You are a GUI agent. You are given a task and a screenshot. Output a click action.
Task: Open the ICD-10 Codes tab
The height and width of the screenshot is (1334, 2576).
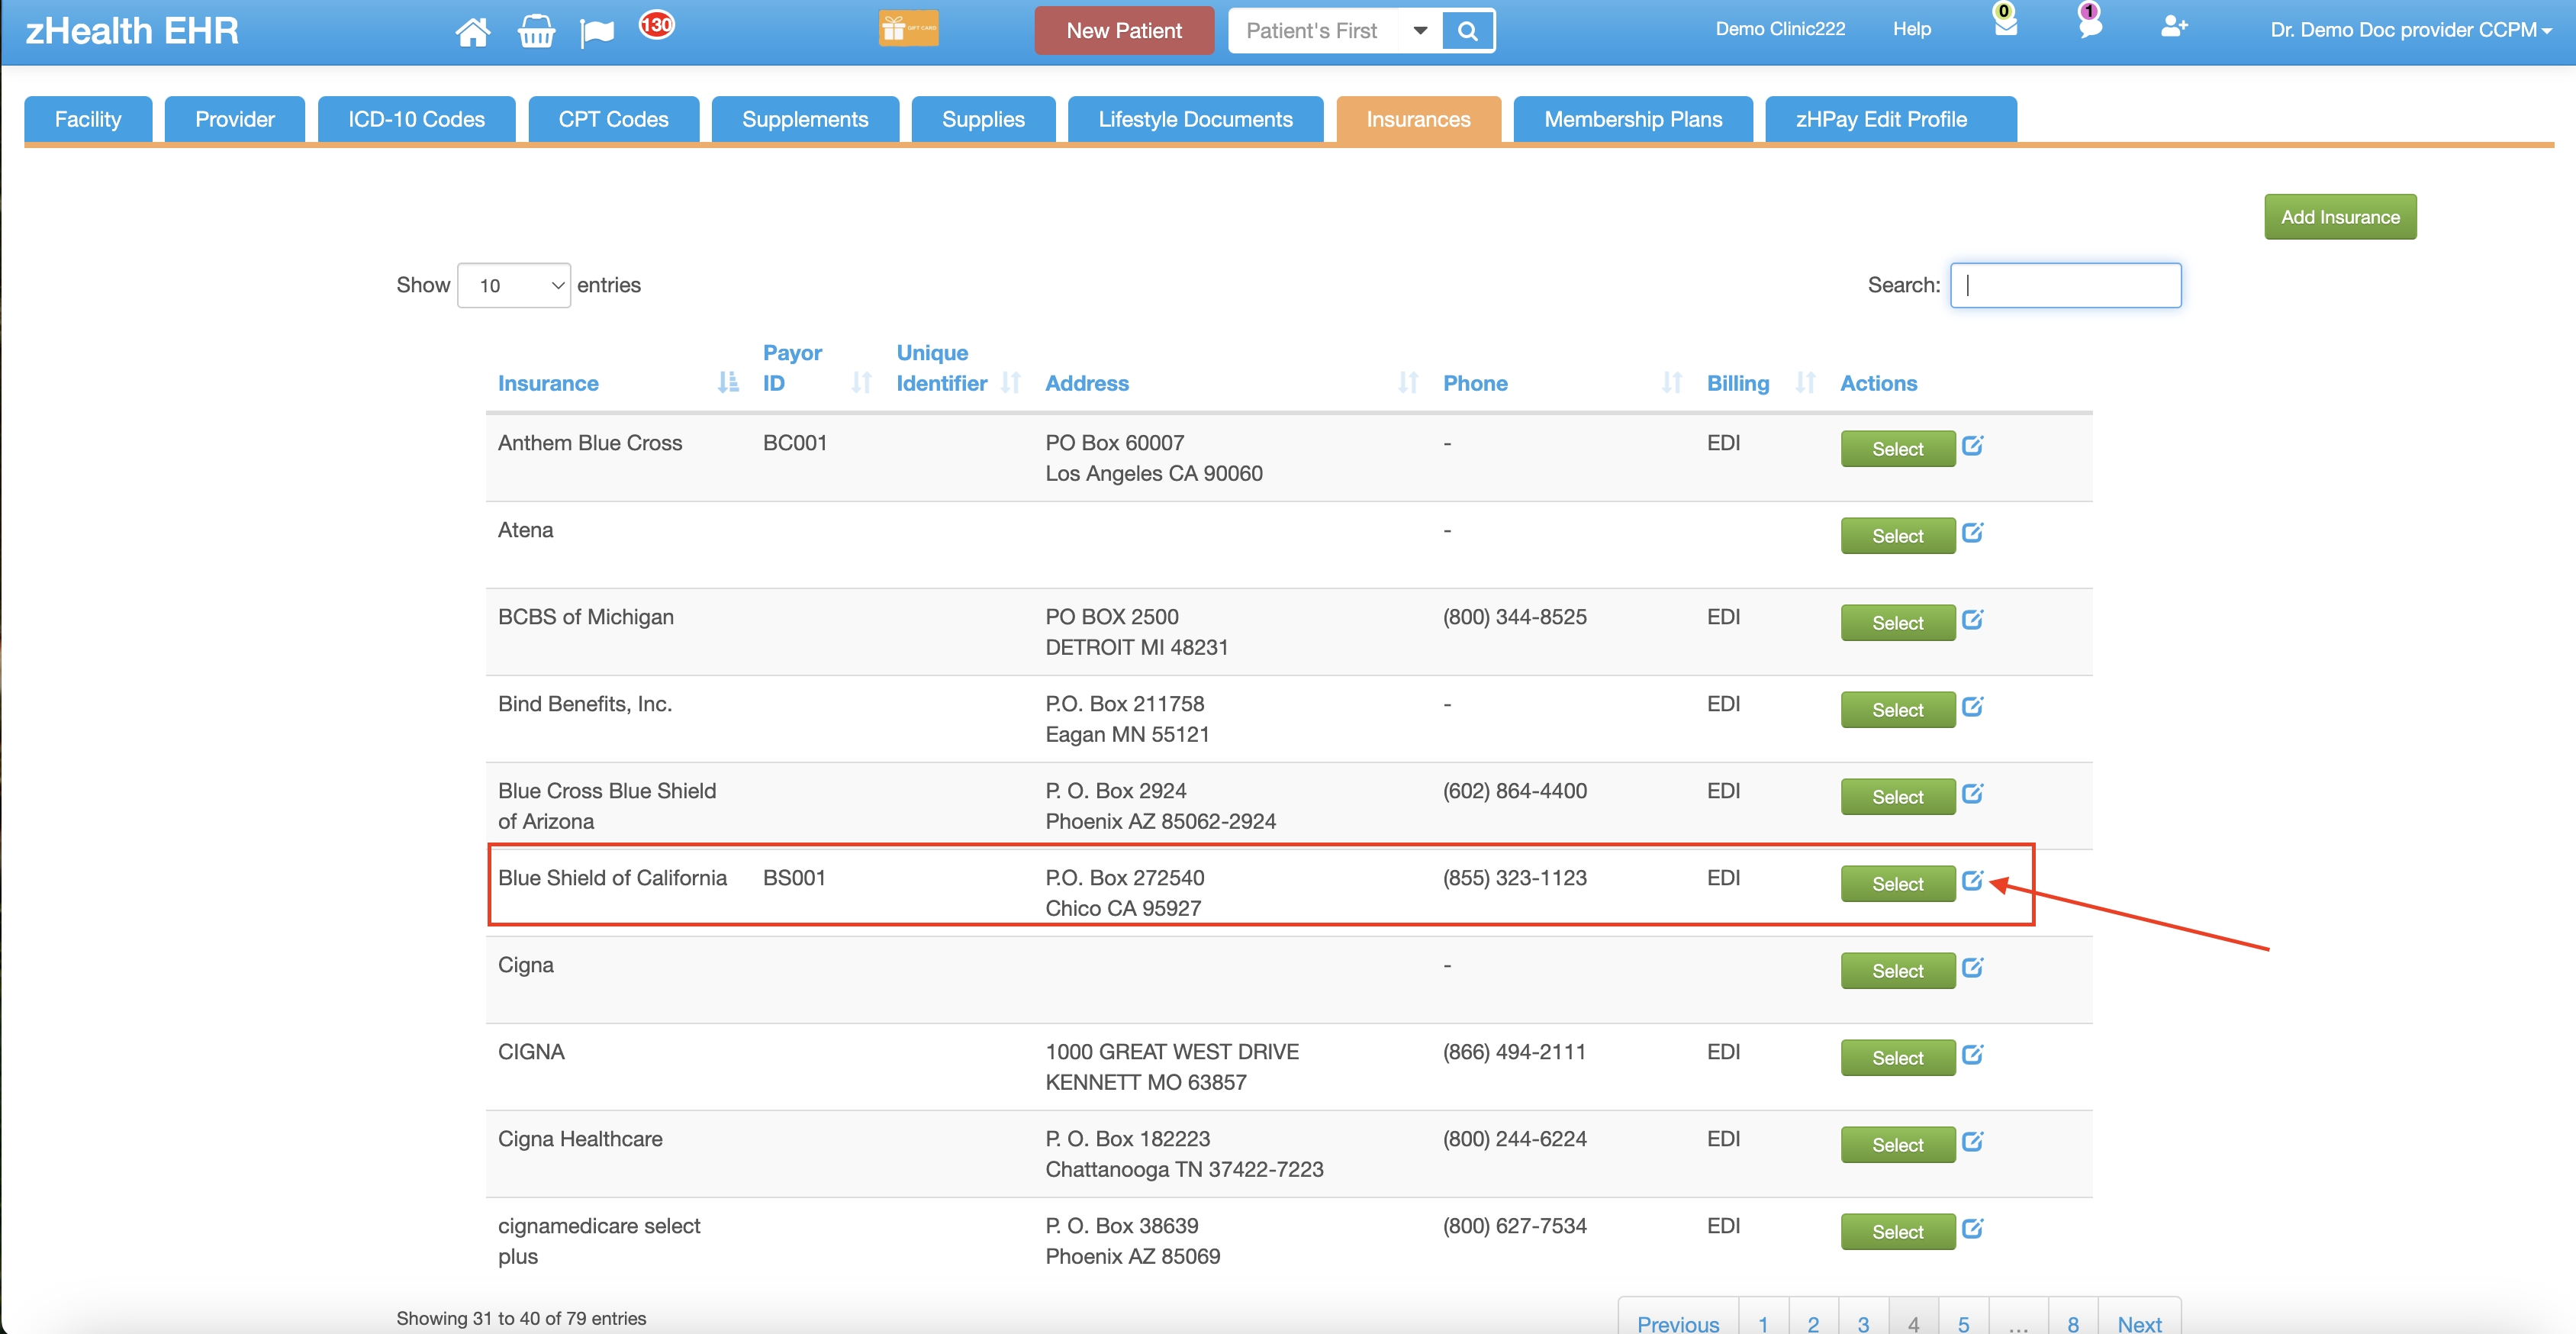click(x=416, y=119)
